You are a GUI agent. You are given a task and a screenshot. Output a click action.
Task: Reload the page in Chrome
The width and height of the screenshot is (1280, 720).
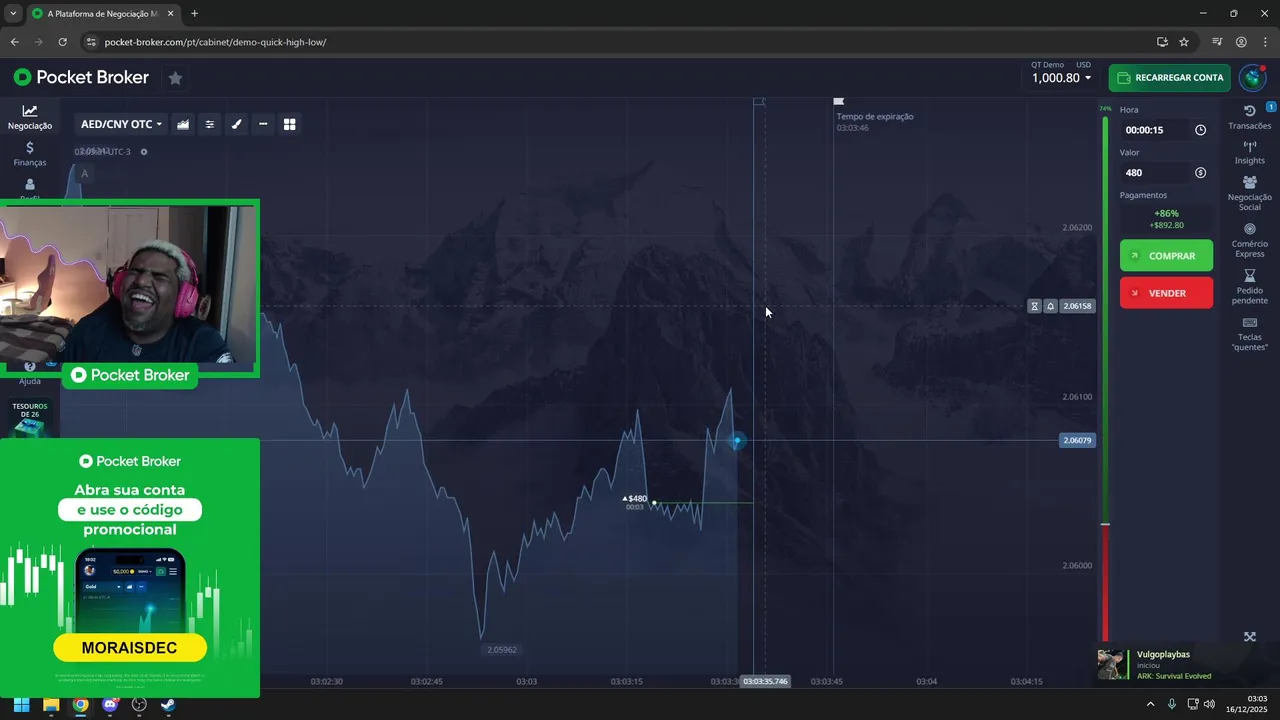(62, 42)
